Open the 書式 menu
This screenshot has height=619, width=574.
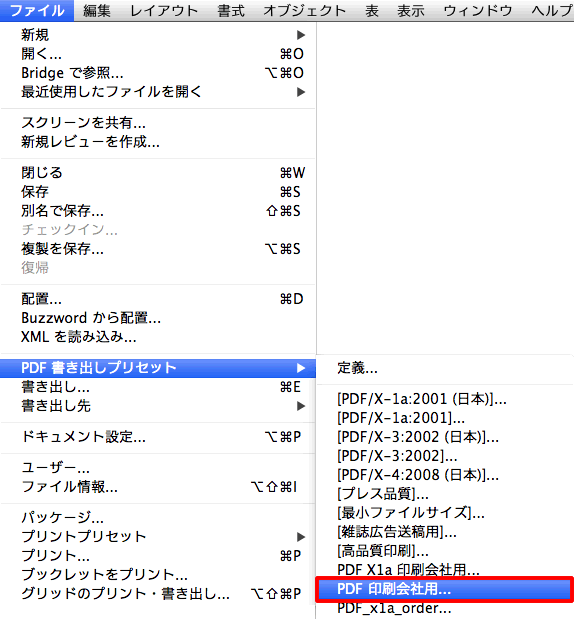[x=231, y=11]
